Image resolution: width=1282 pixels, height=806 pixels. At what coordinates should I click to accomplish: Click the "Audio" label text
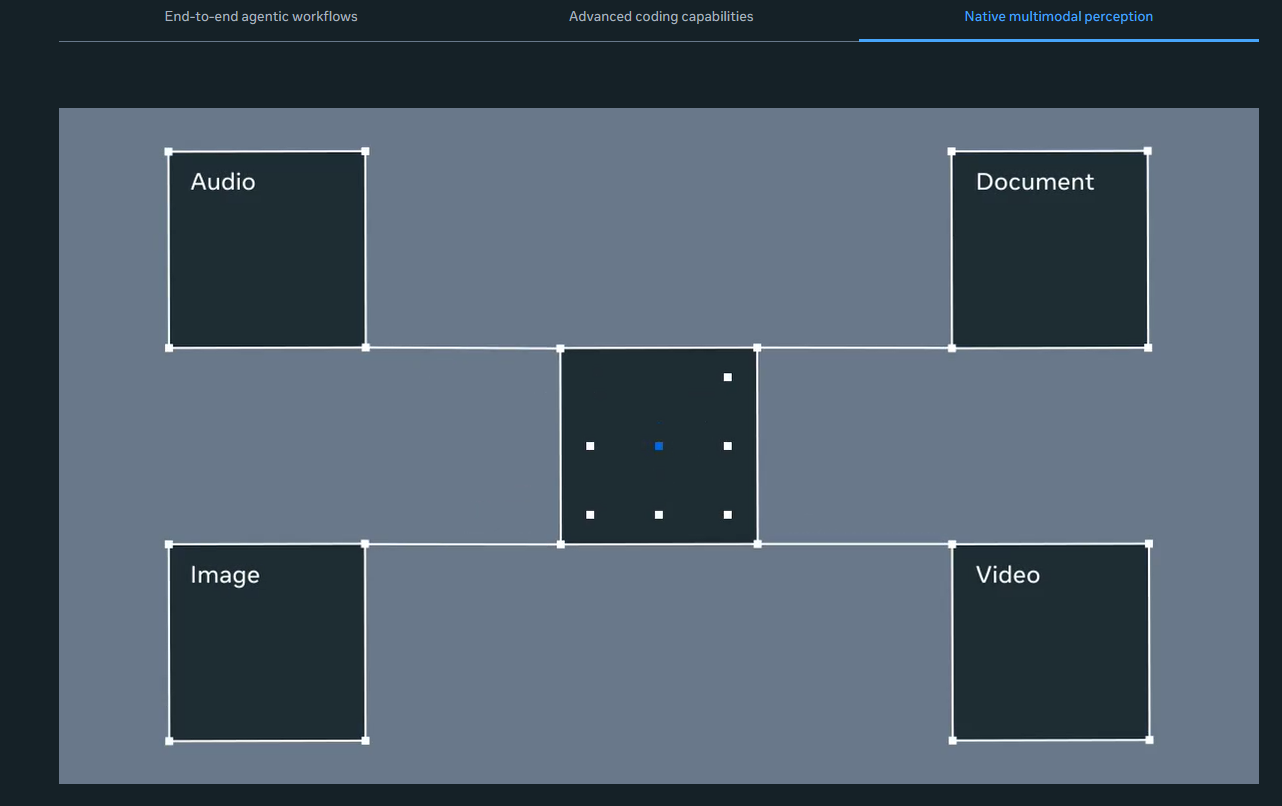pyautogui.click(x=223, y=182)
